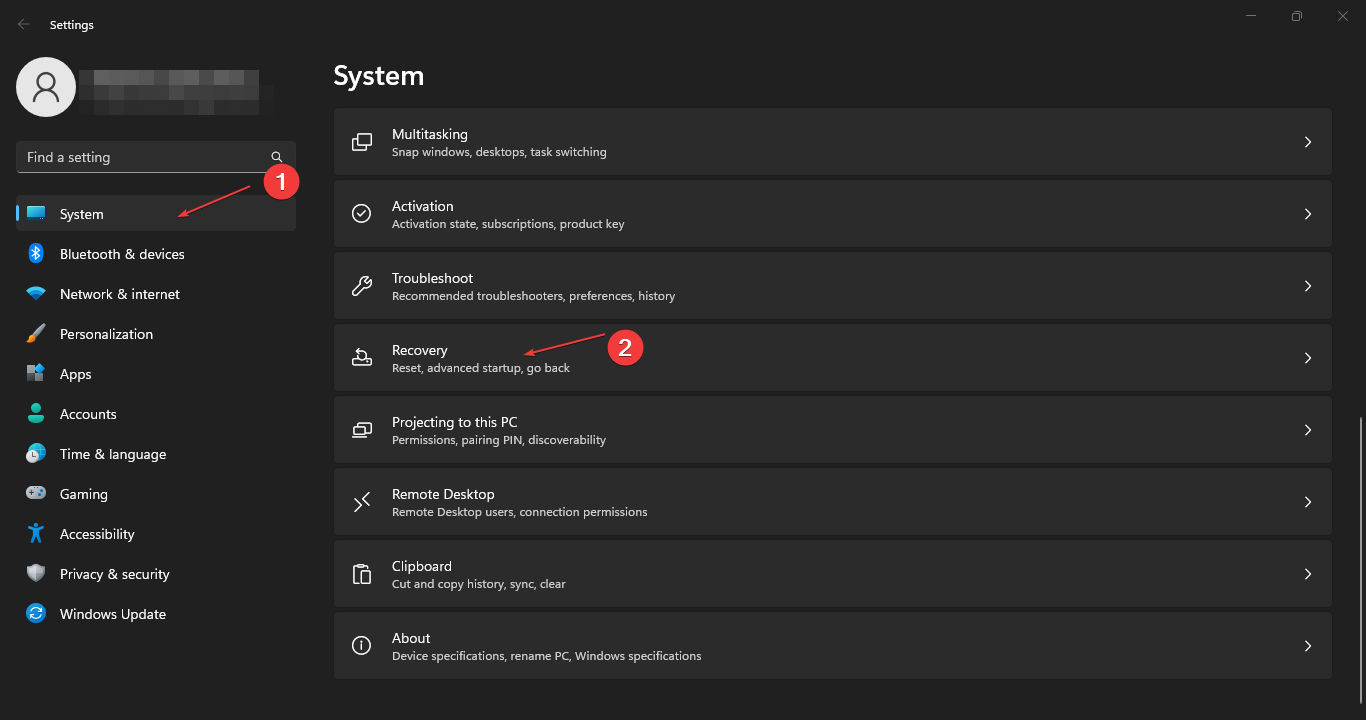Click the Network & internet wifi icon

(36, 294)
